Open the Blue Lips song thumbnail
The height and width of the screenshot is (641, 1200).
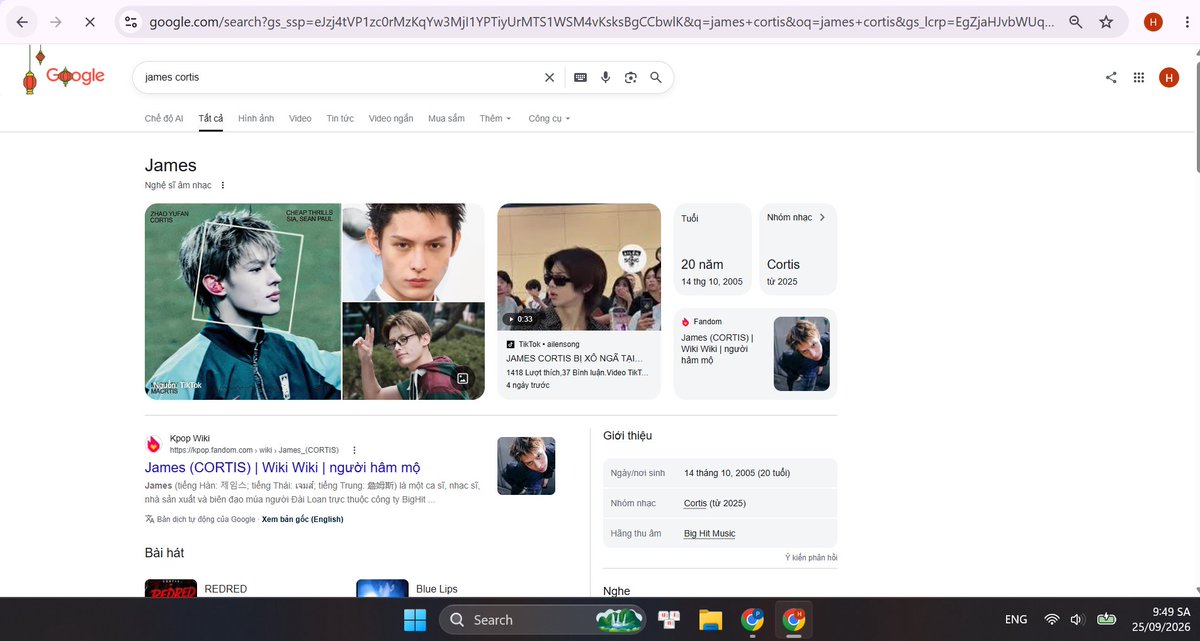coord(382,589)
